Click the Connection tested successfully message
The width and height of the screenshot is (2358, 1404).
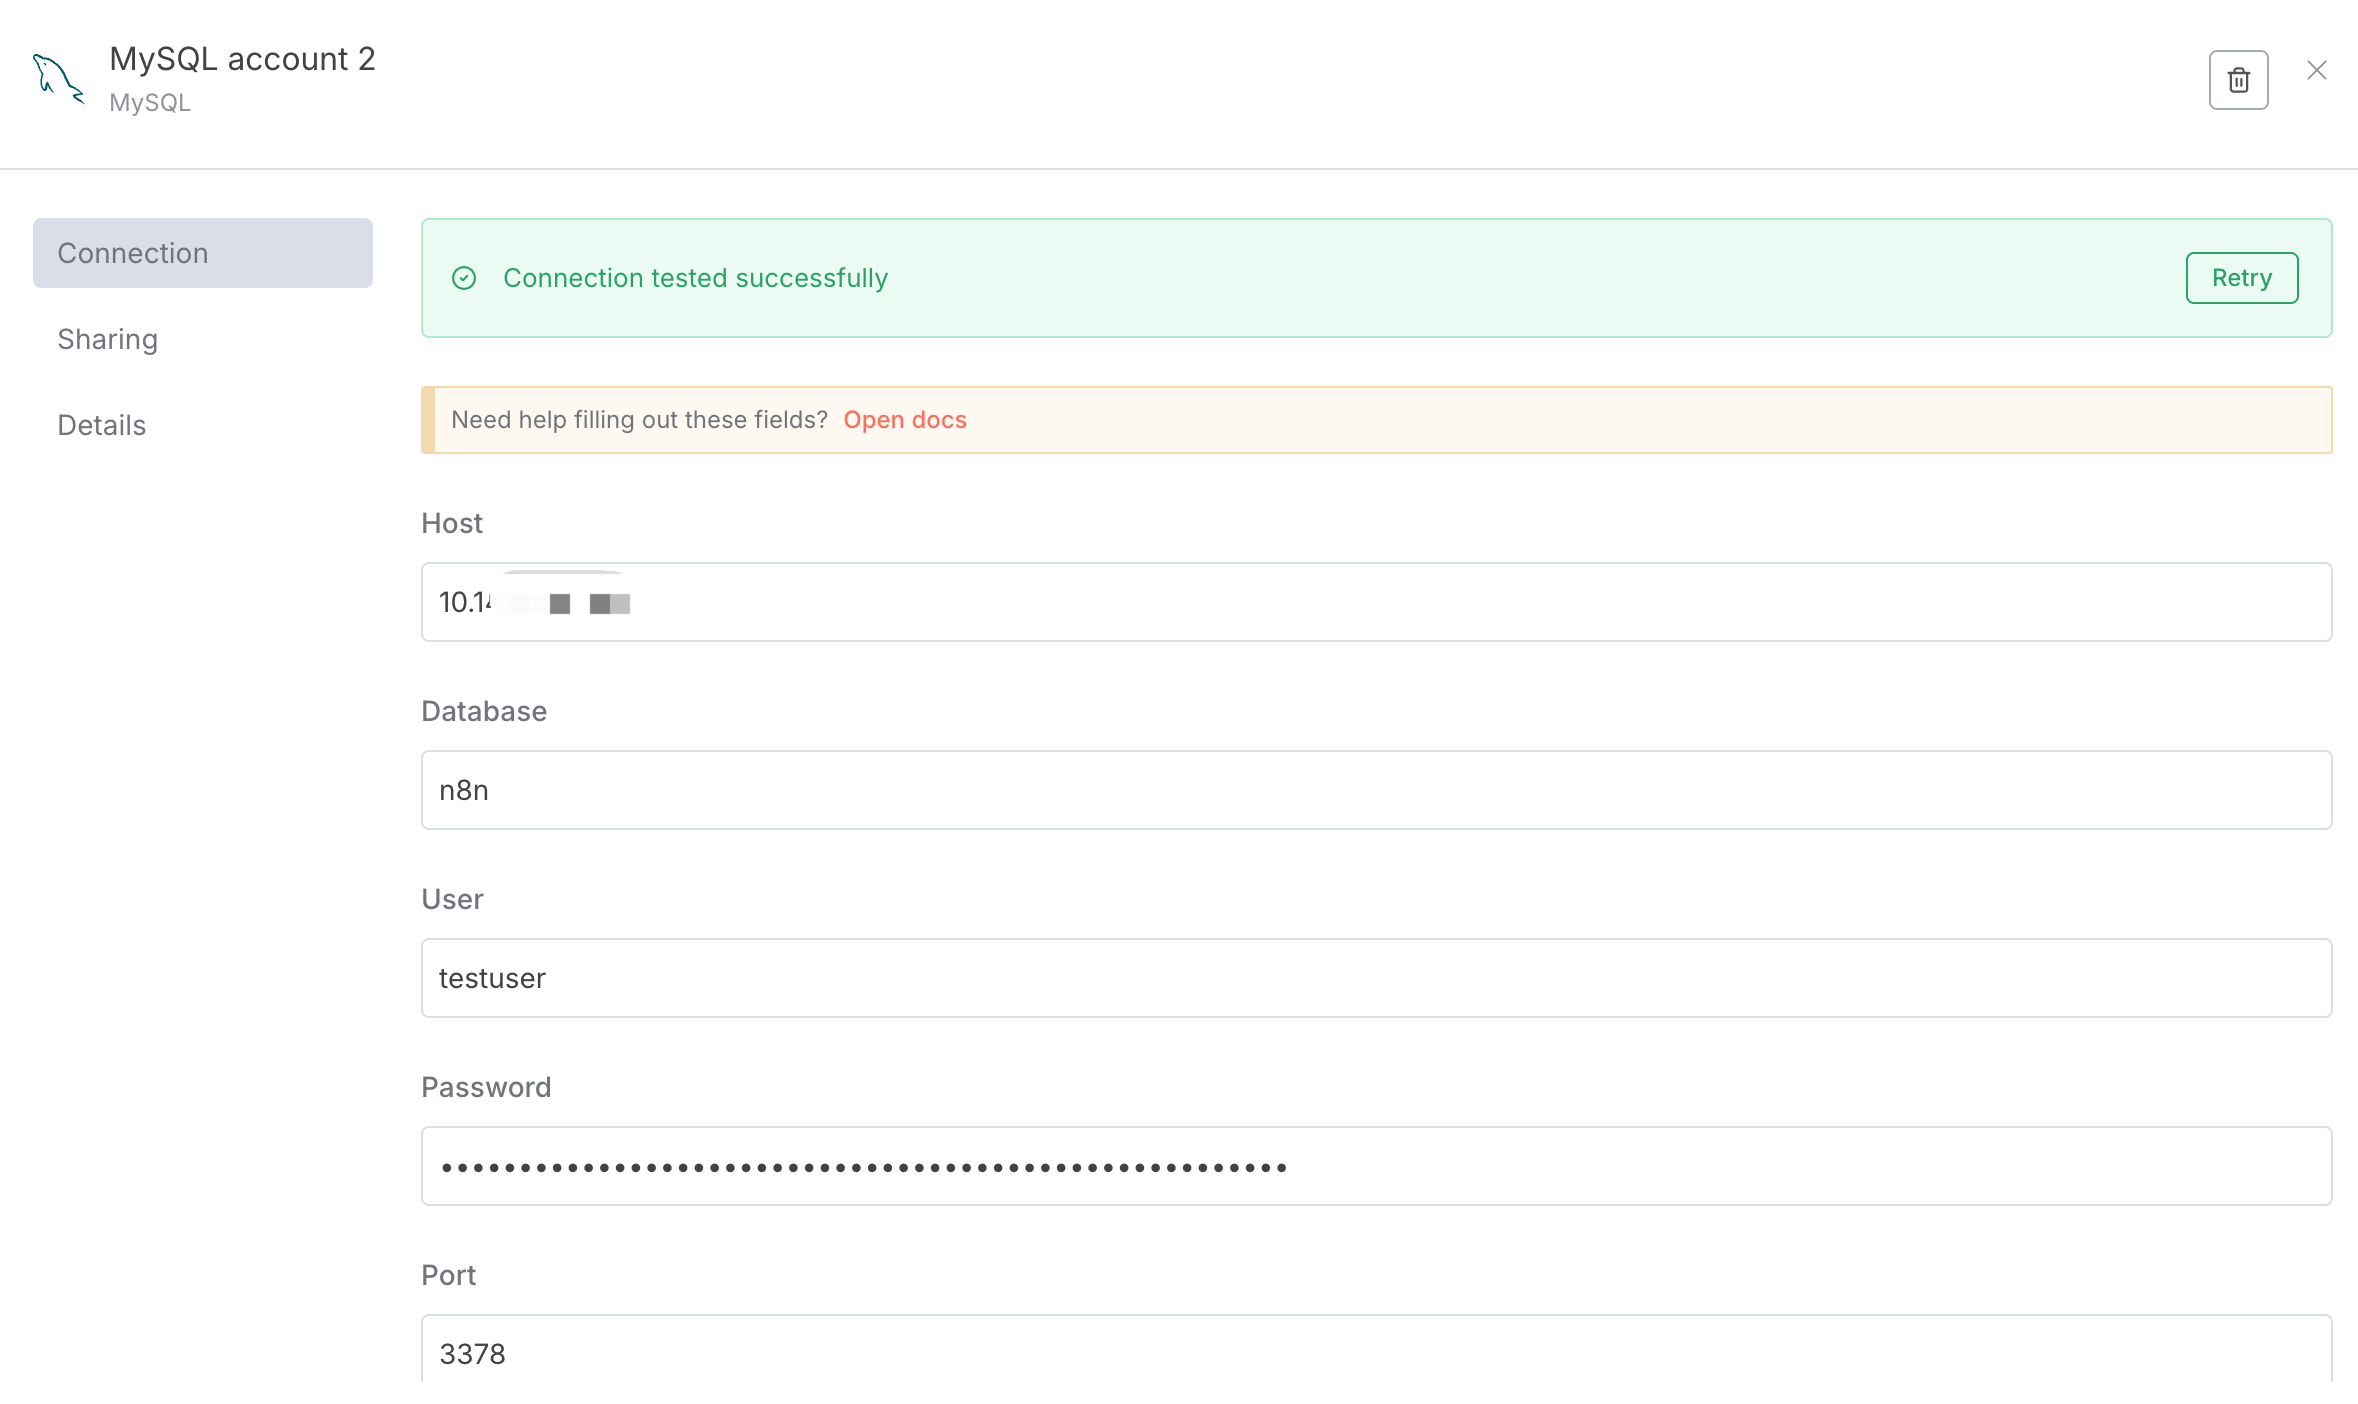click(695, 278)
